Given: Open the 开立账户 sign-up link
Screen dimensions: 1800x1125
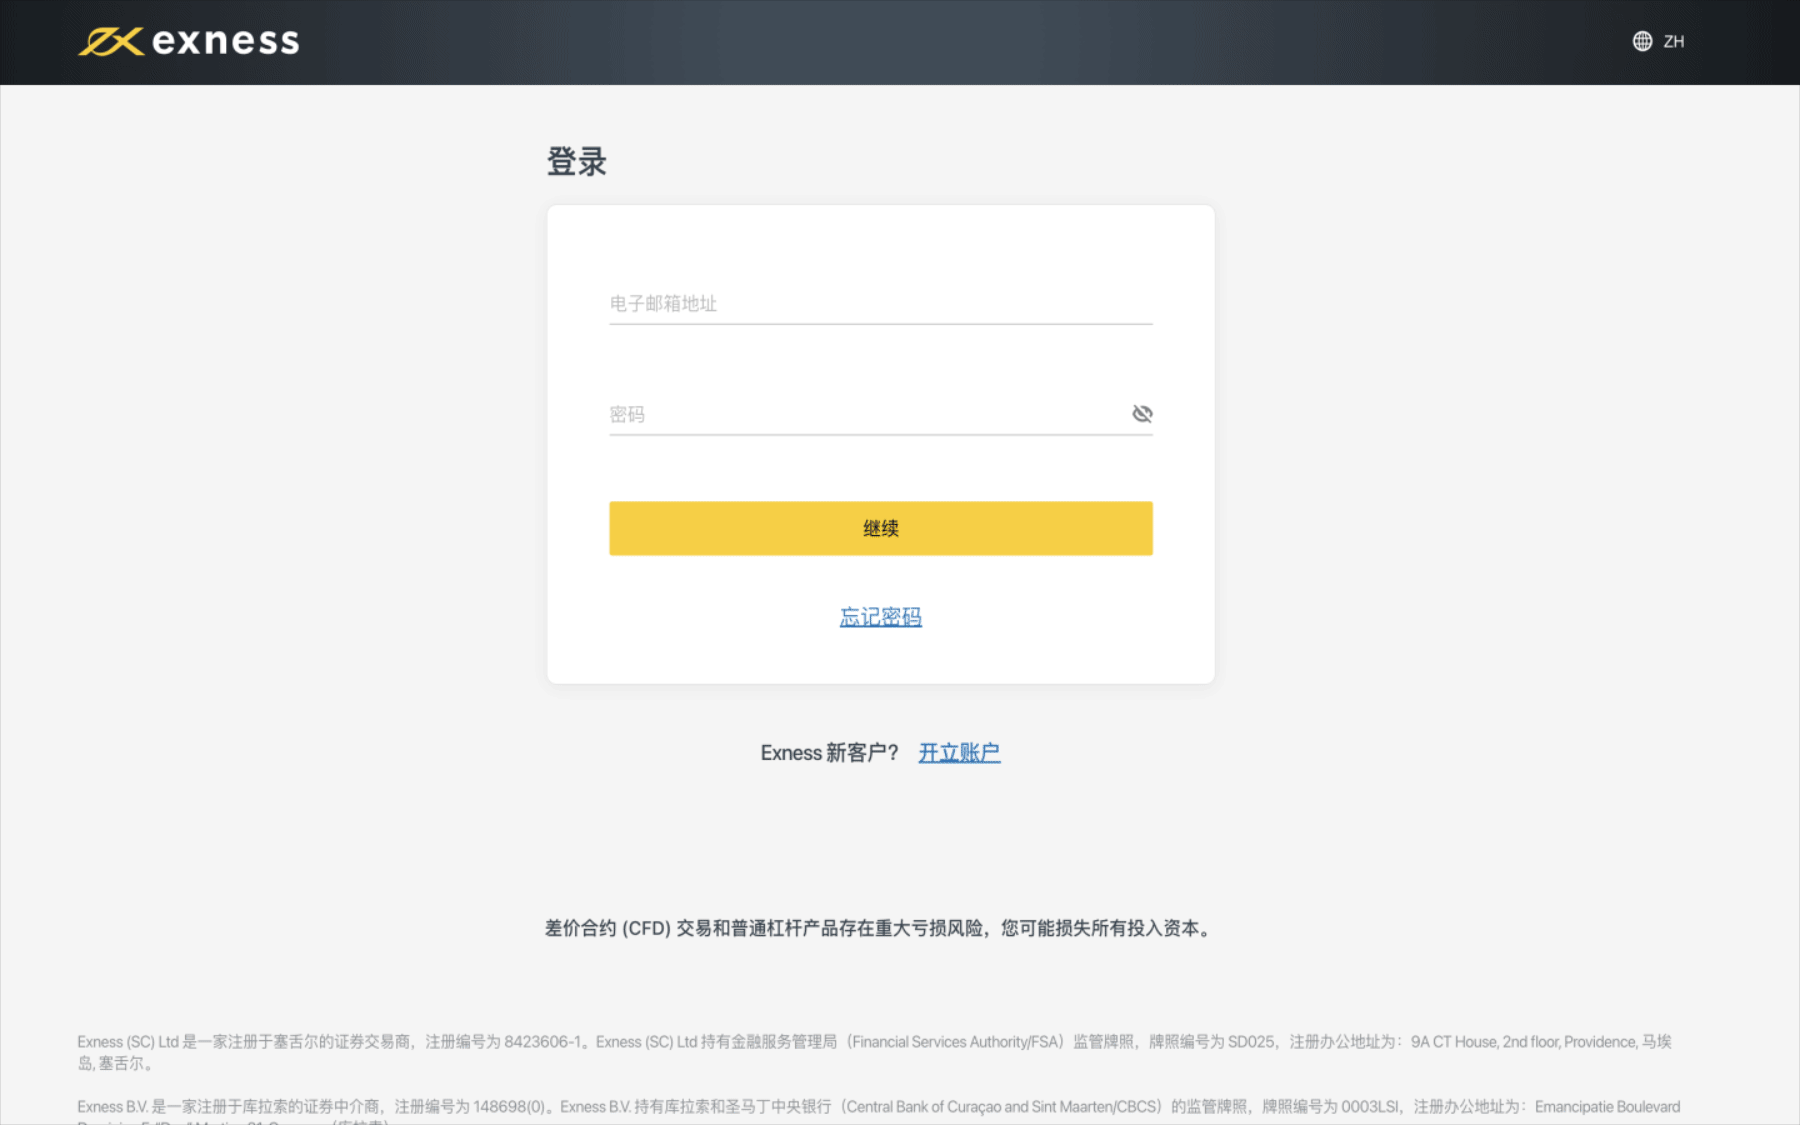Looking at the screenshot, I should 959,753.
